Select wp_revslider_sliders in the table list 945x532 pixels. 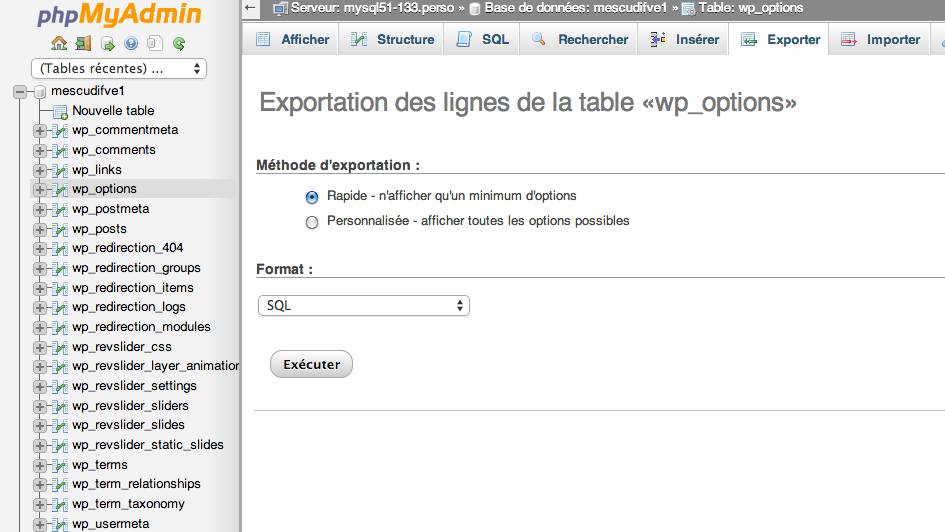click(130, 406)
